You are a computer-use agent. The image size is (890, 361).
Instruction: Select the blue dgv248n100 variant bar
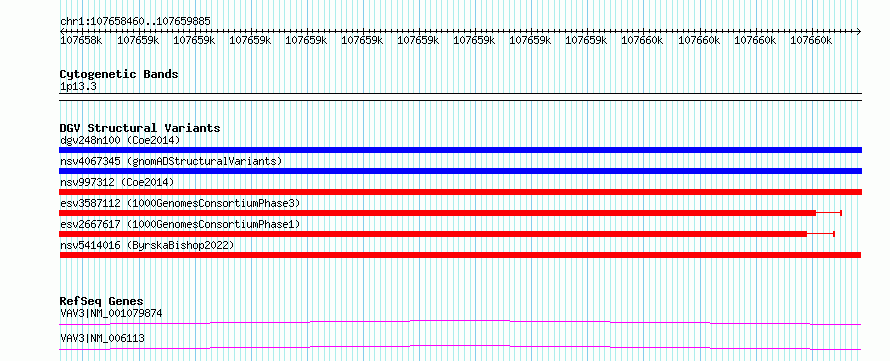(460, 150)
